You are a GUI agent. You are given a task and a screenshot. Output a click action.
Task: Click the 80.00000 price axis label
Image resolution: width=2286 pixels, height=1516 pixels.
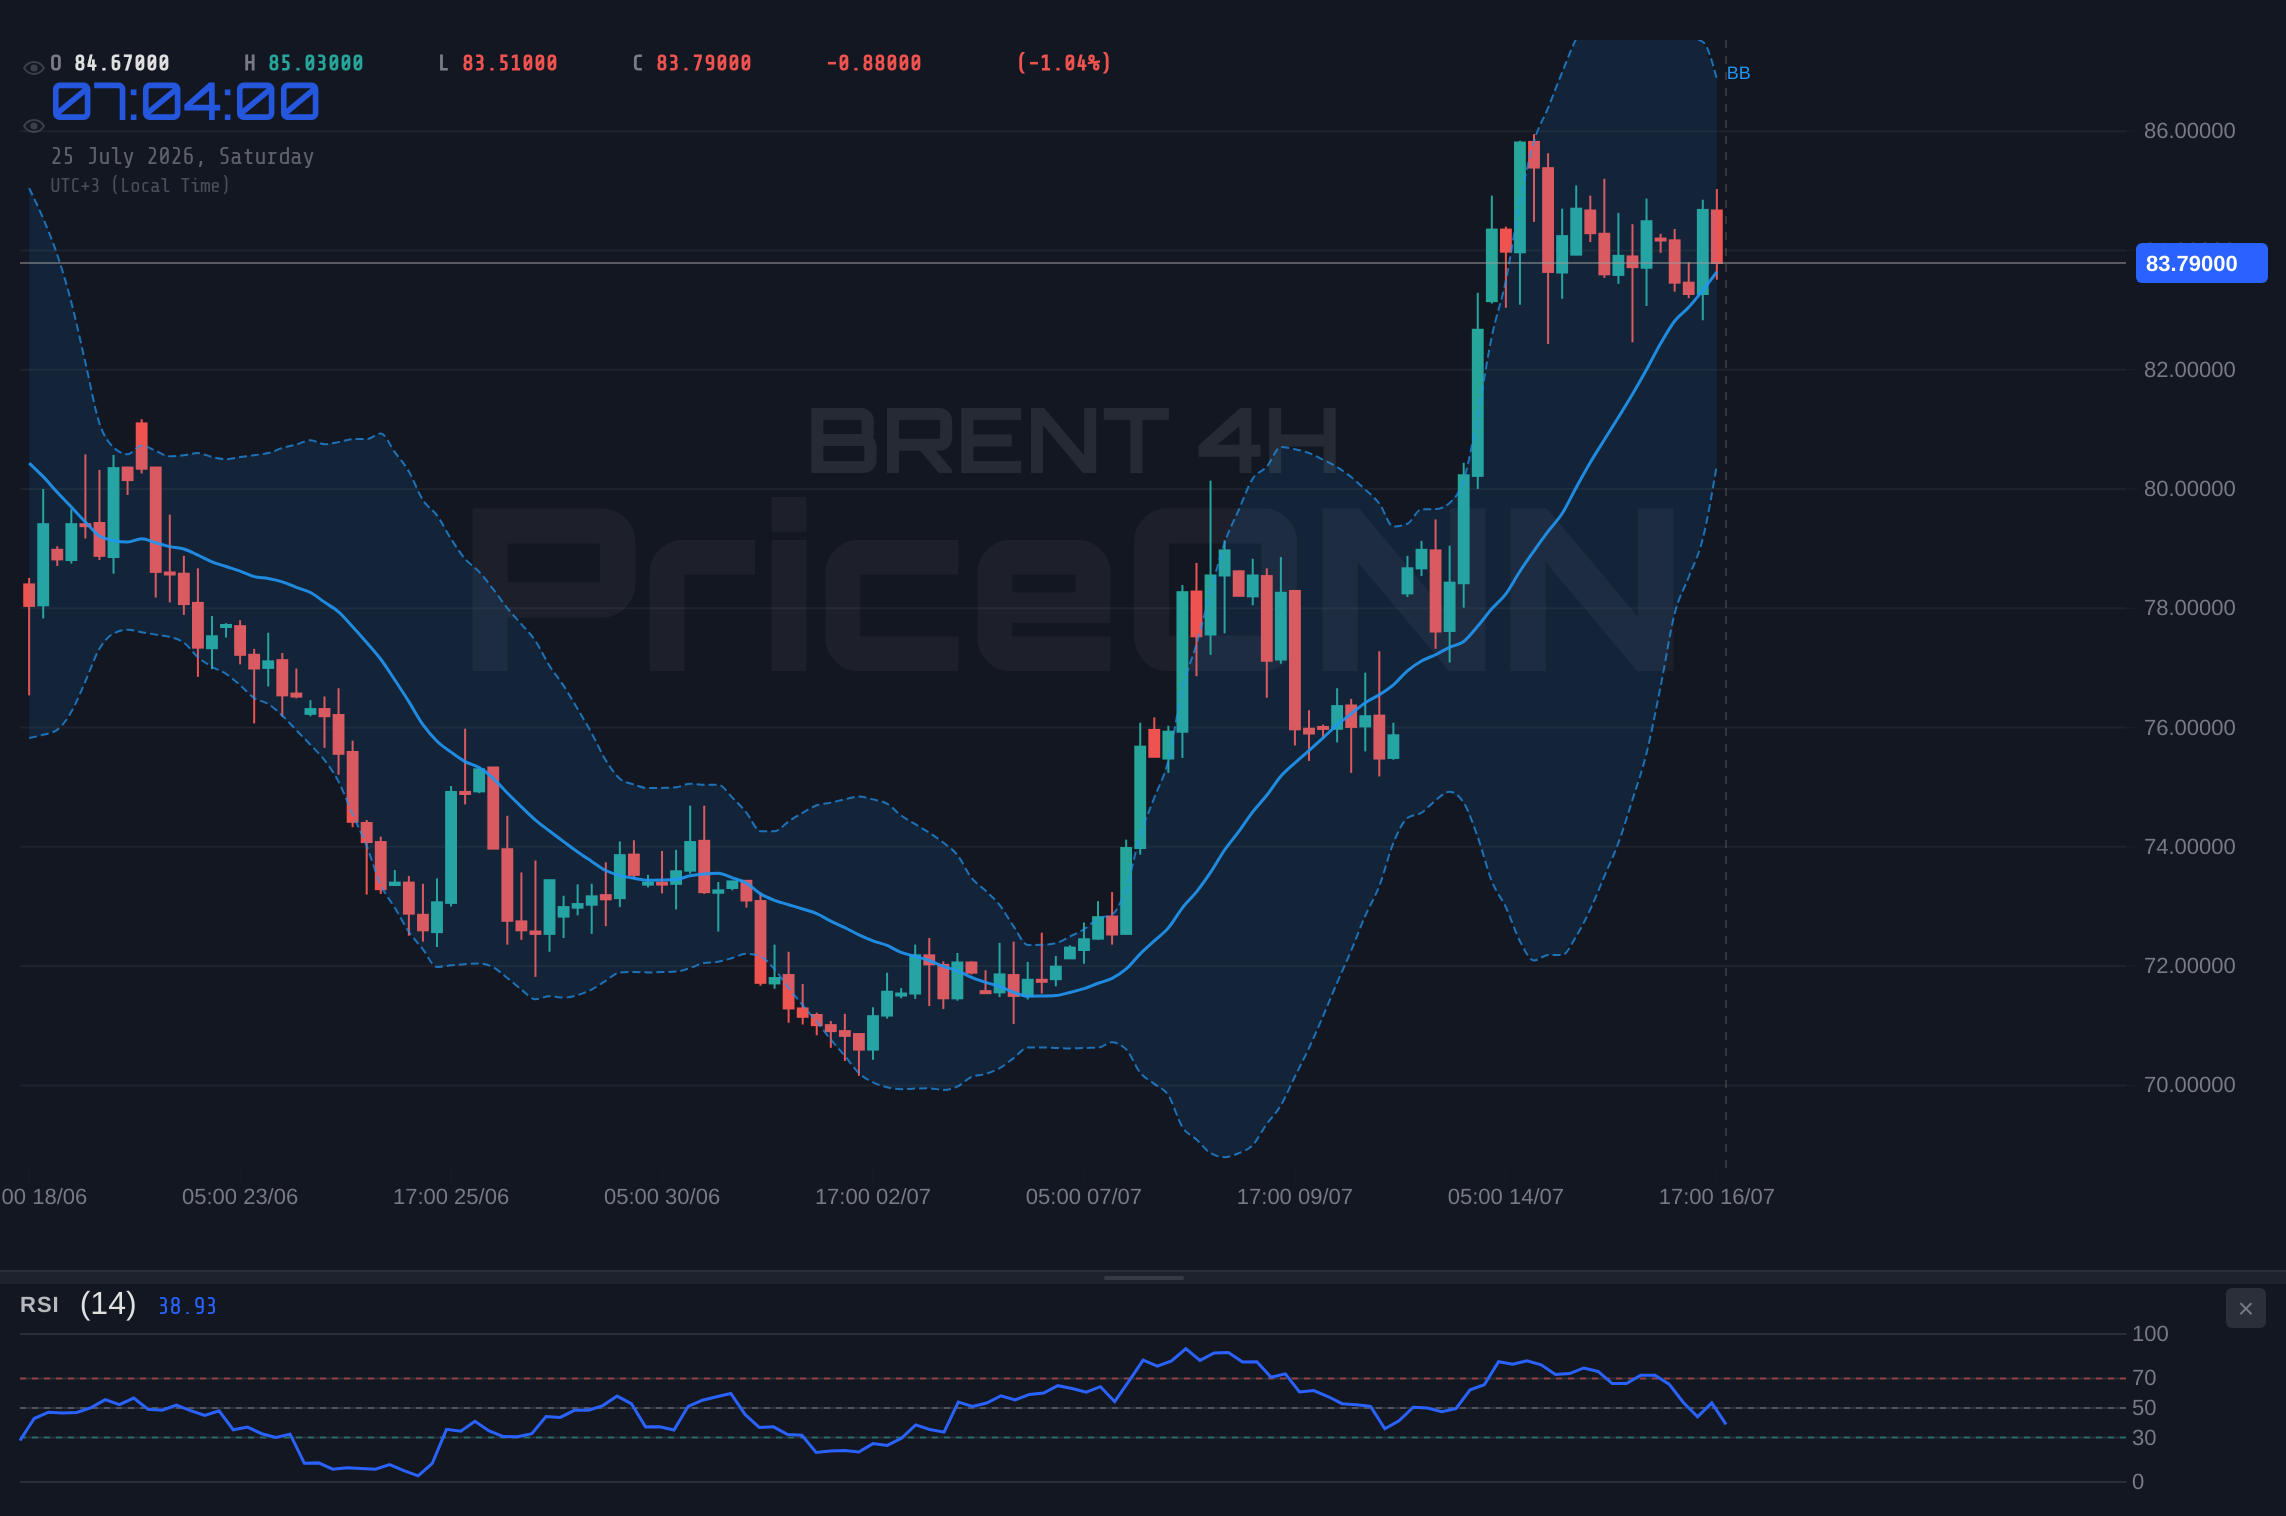(x=2189, y=489)
